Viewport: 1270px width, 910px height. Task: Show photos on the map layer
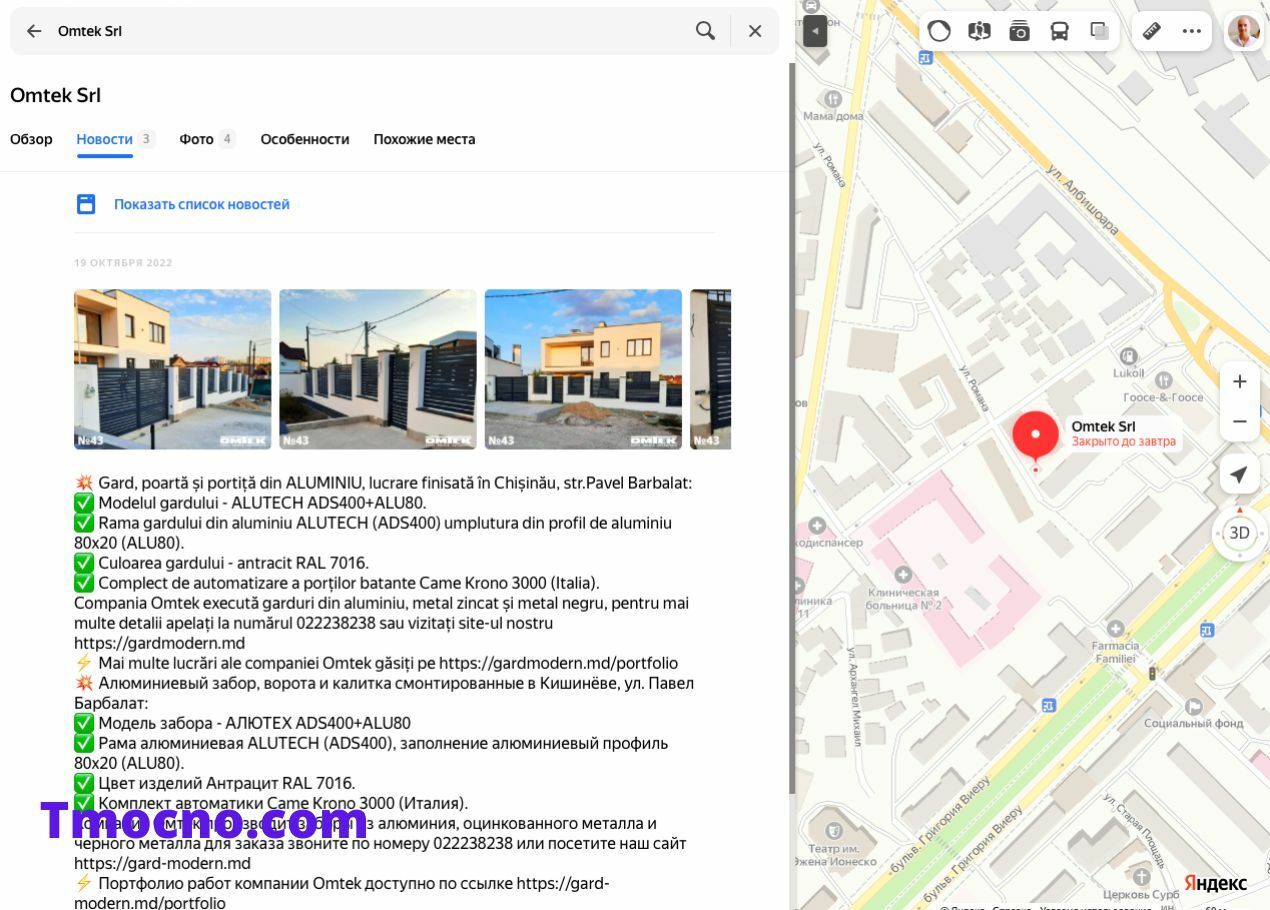click(1019, 31)
